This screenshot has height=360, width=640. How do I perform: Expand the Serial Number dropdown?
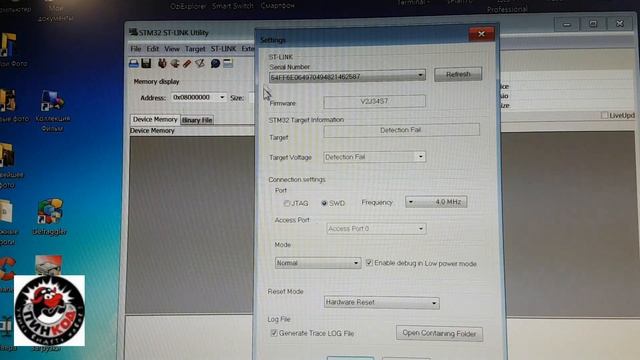click(420, 76)
